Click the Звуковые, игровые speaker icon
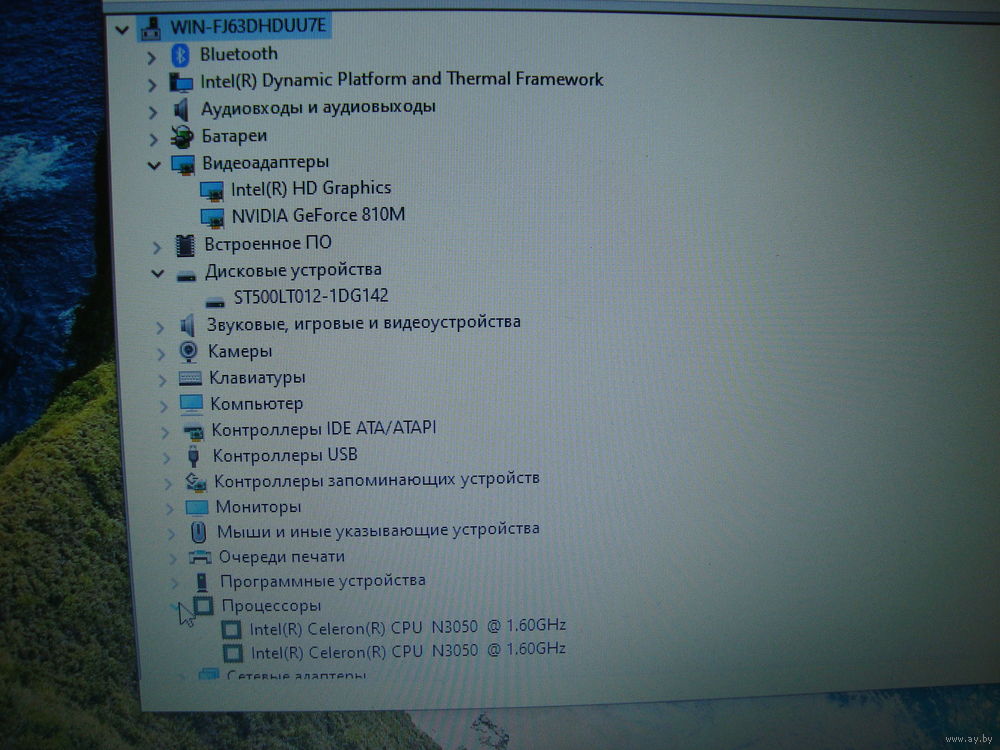This screenshot has width=1000, height=750. tap(188, 326)
